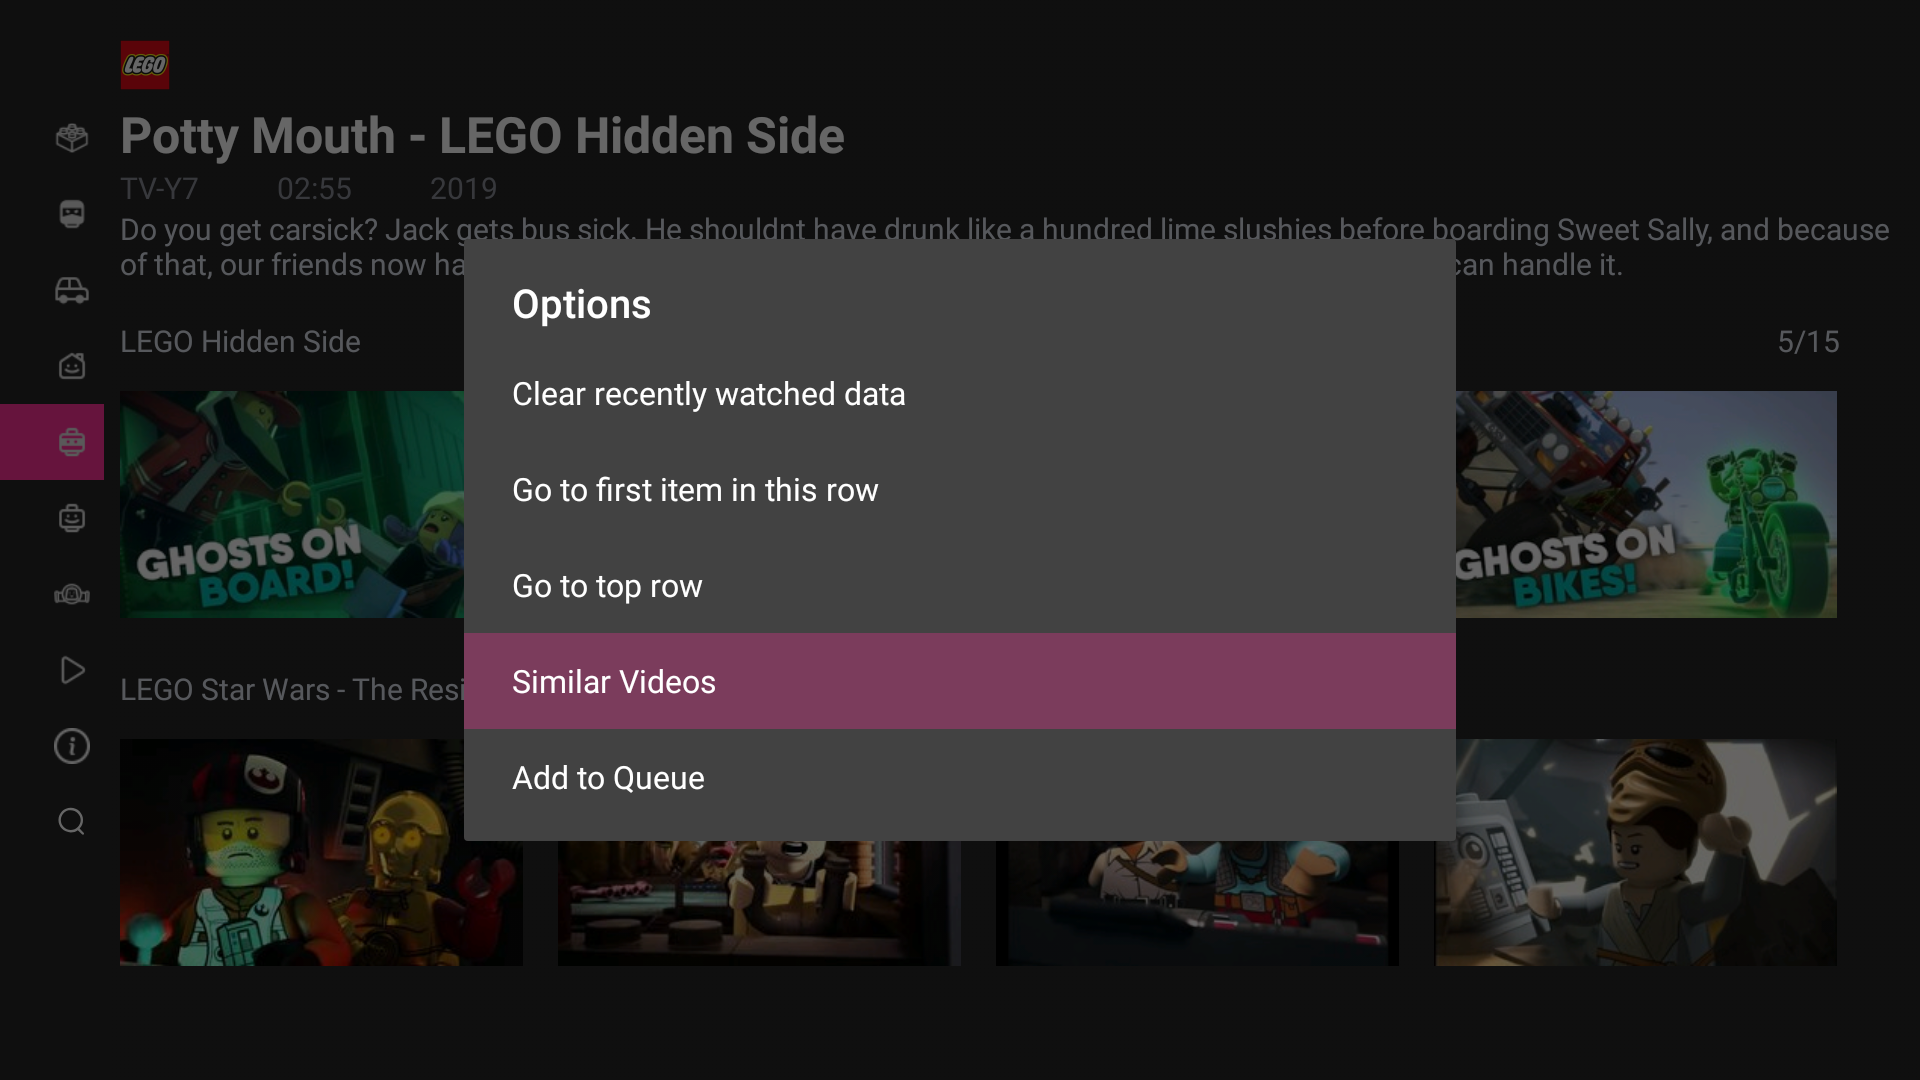Select the Similar Videos option
Viewport: 1920px width, 1080px height.
coord(614,682)
